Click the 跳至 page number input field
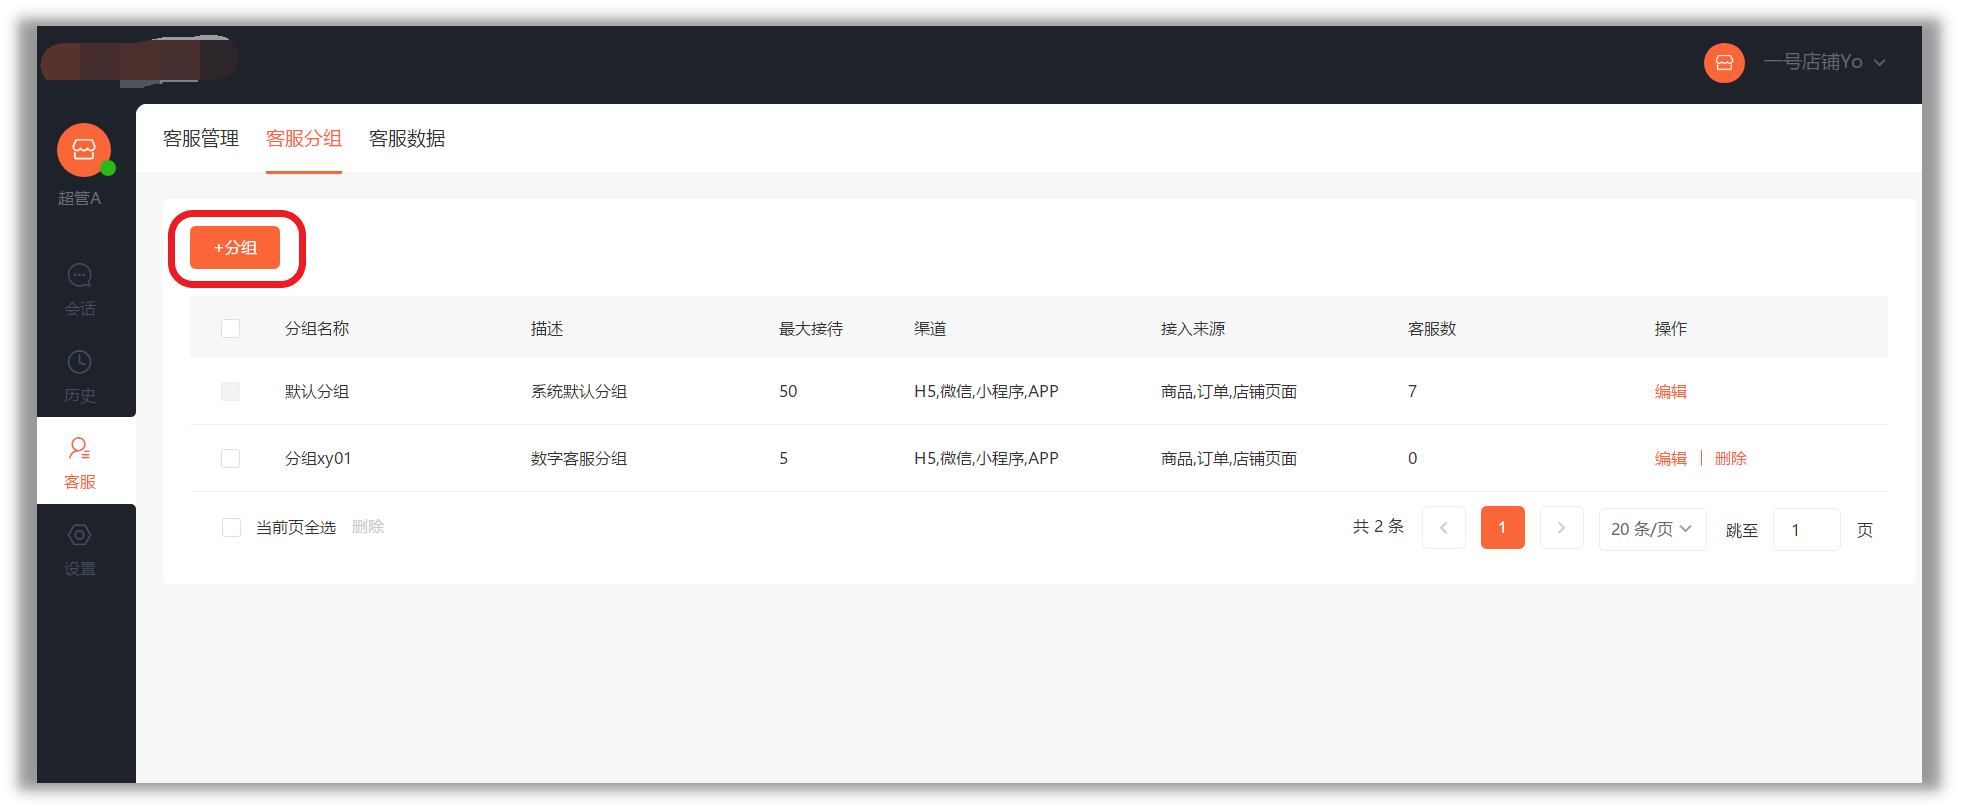This screenshot has width=1961, height=811. tap(1806, 530)
